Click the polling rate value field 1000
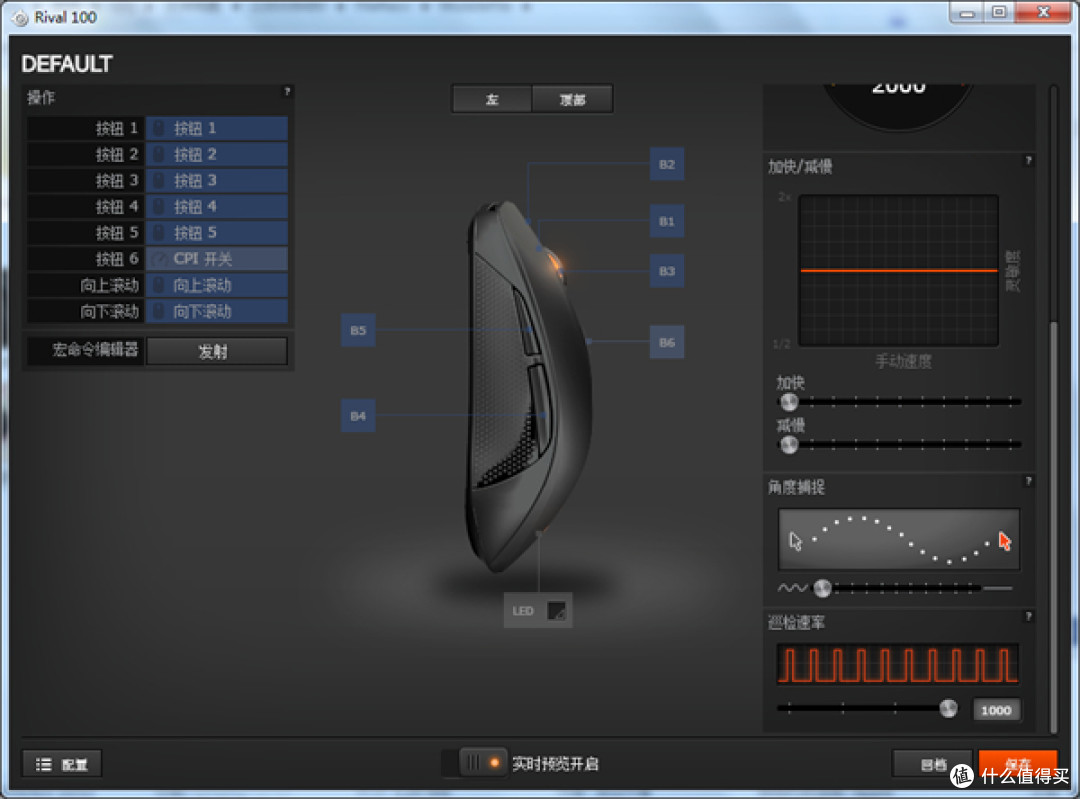 [996, 710]
